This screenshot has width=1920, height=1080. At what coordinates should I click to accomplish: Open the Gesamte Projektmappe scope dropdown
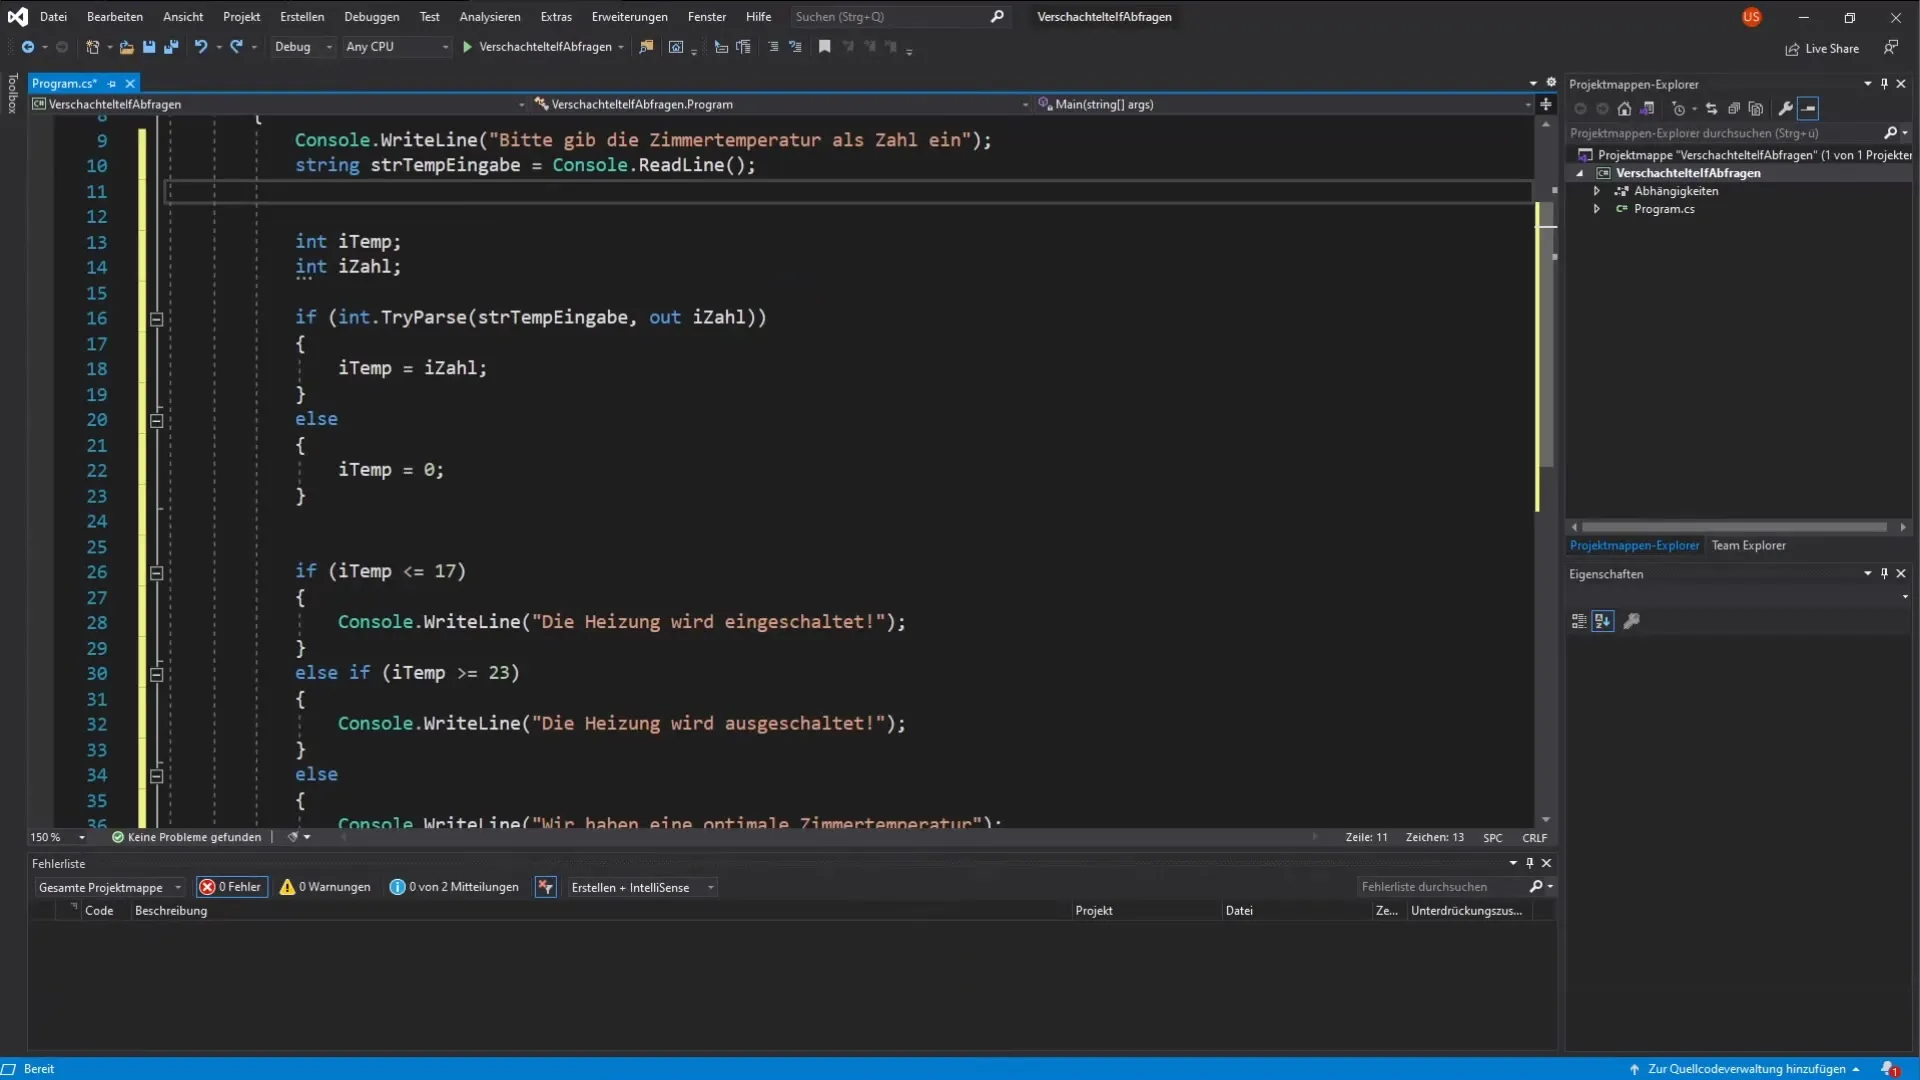(x=110, y=888)
